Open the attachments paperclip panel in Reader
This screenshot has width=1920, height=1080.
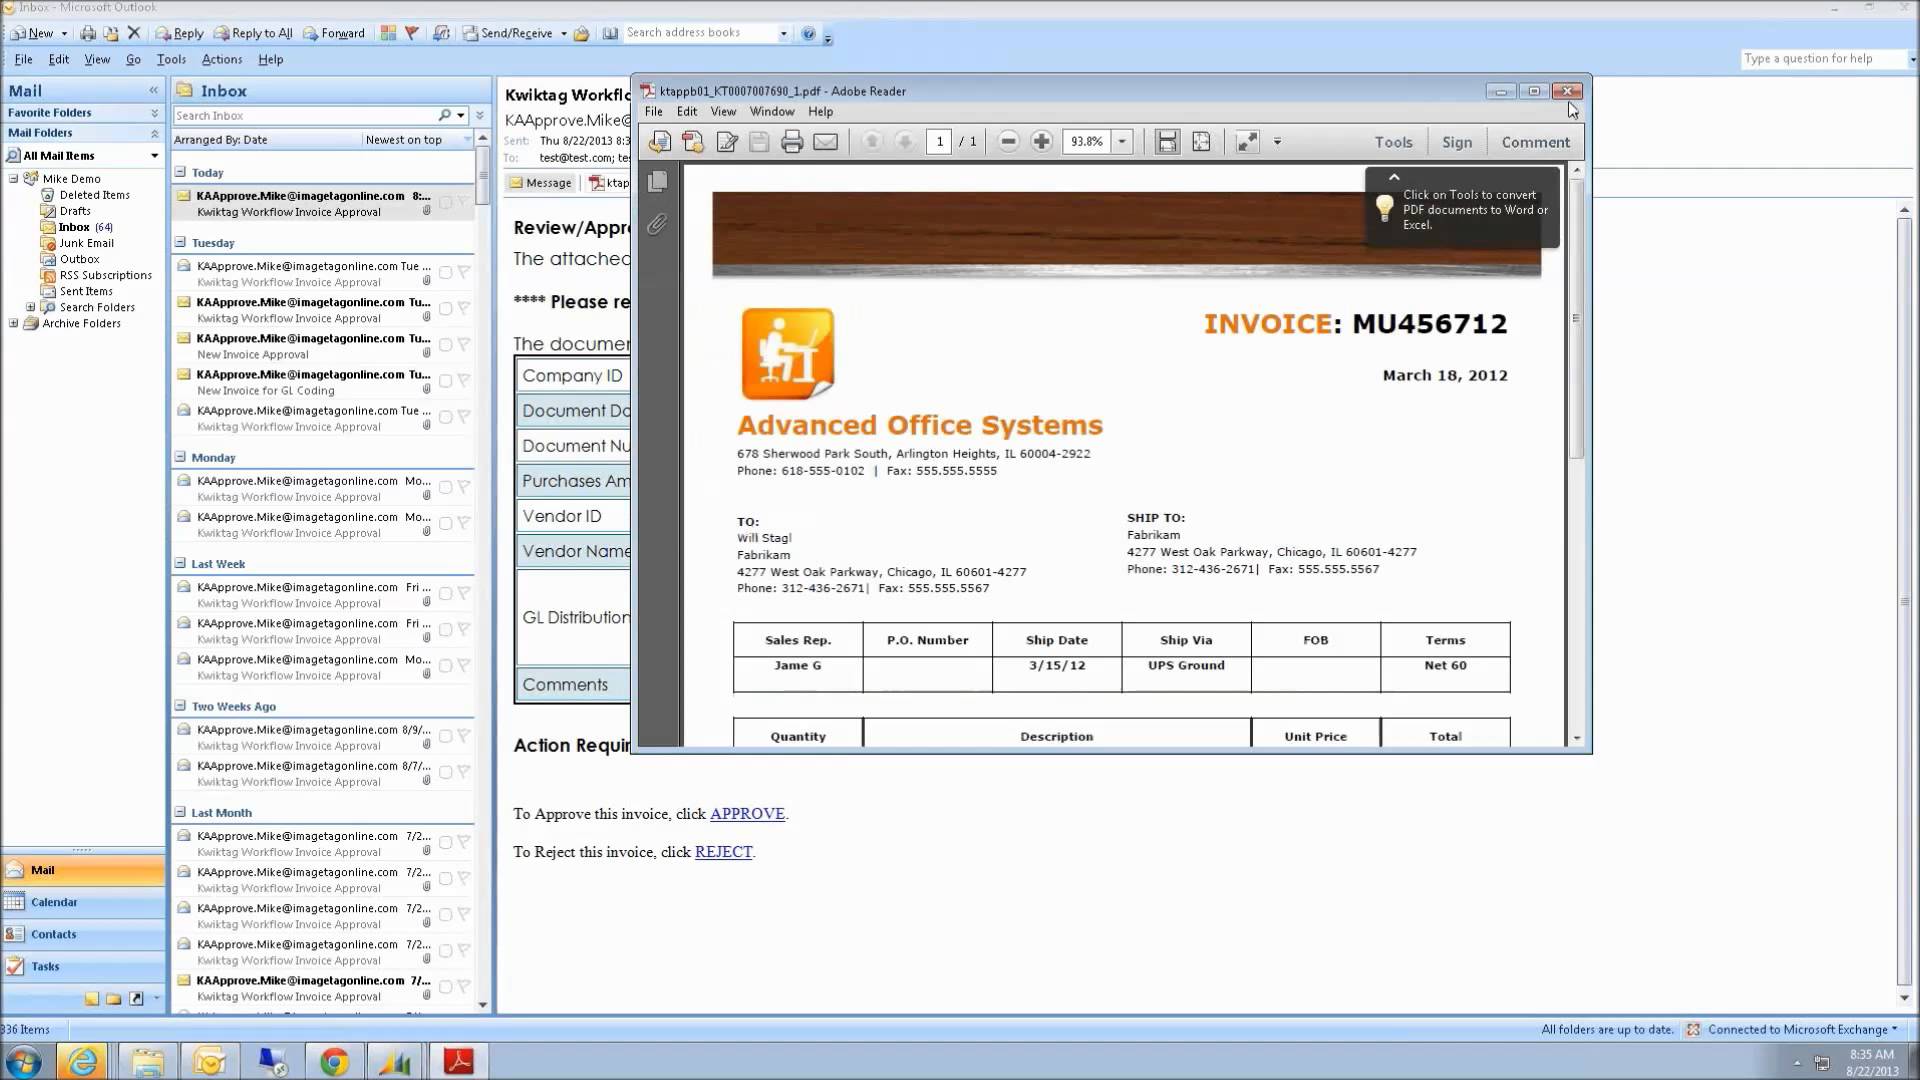tap(657, 224)
